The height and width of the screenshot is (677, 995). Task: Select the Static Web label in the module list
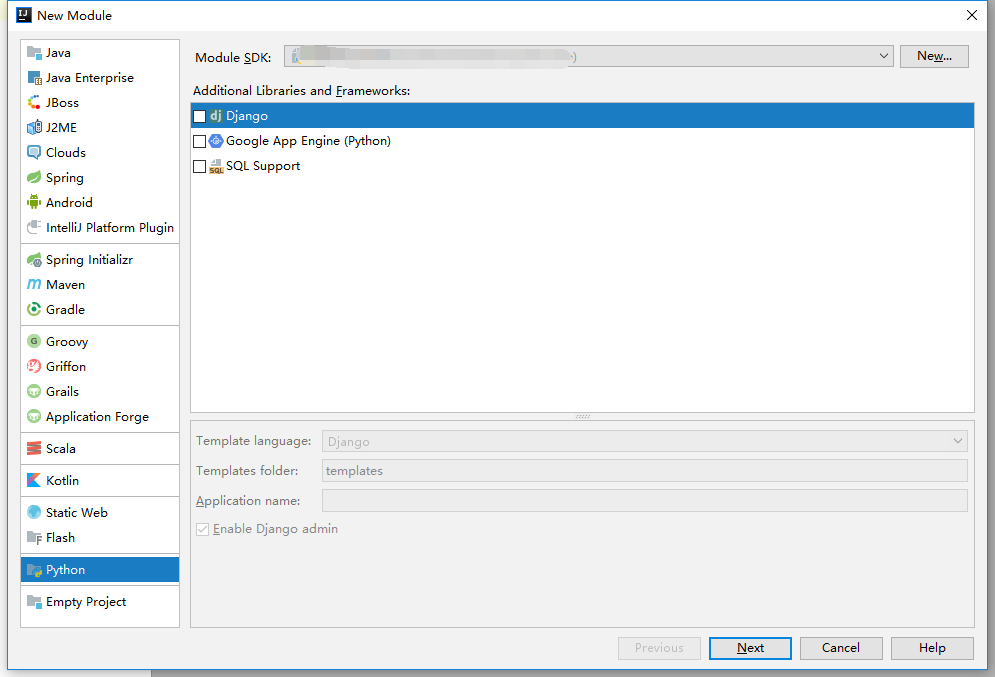tap(77, 512)
